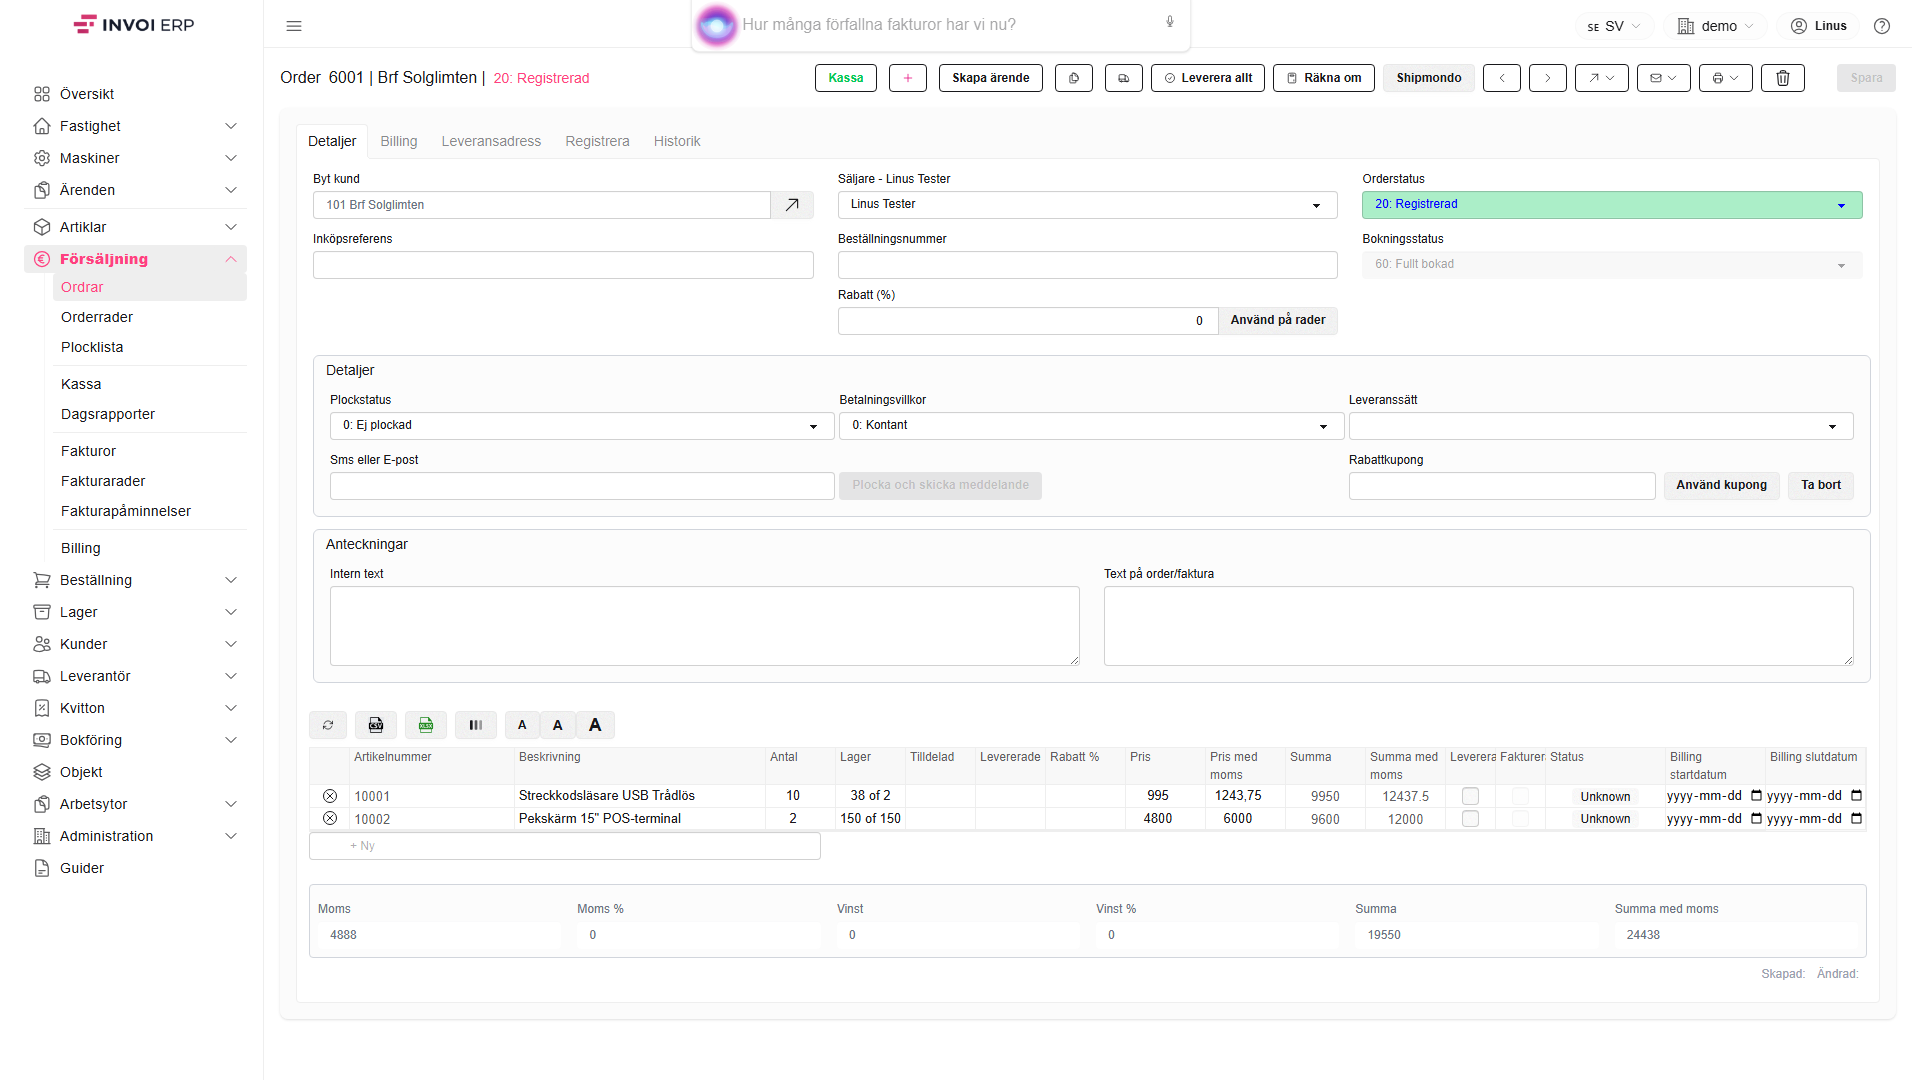Open the column chooser icon

pyautogui.click(x=476, y=725)
